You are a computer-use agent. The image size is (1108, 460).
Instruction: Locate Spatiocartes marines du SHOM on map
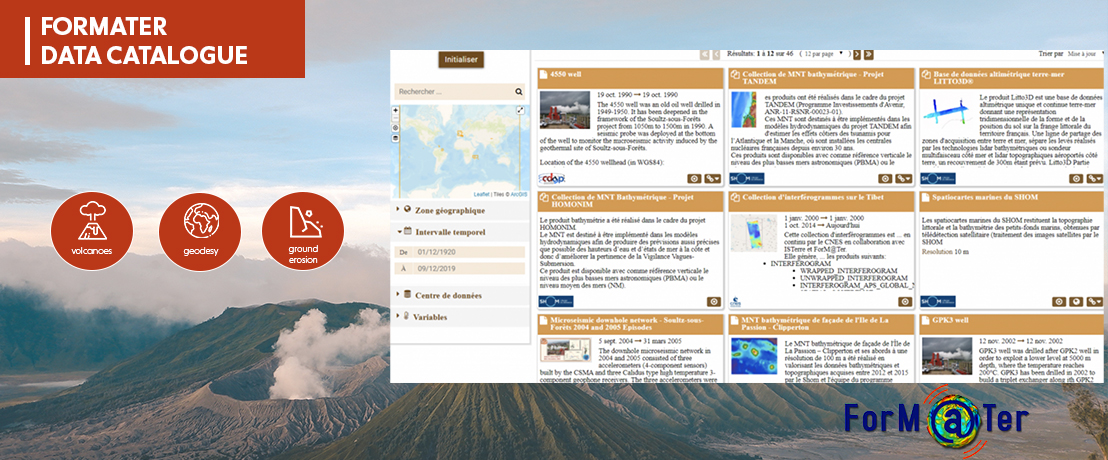tap(1059, 302)
